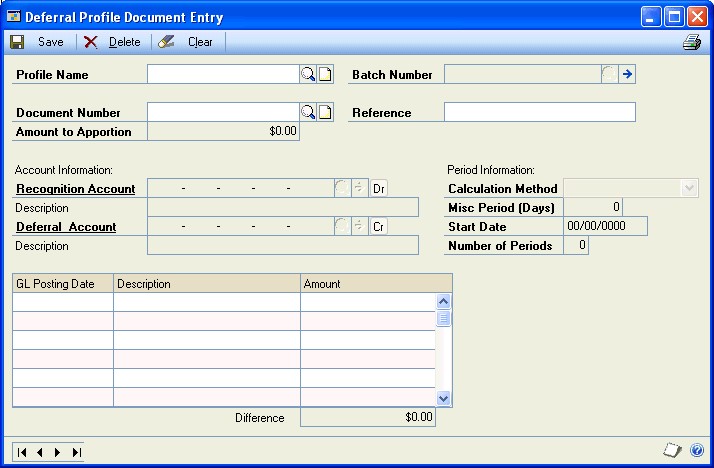Viewport: 714px width, 468px height.
Task: Click the Recognition Account lookup icon
Action: pyautogui.click(x=342, y=188)
